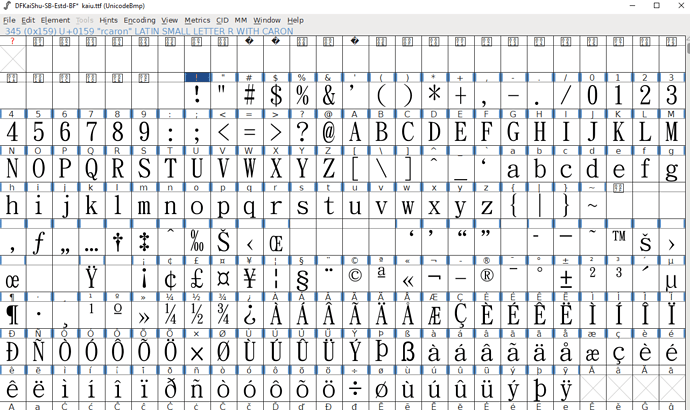
Task: Select the one quarter ¼ glyph
Action: click(x=171, y=315)
